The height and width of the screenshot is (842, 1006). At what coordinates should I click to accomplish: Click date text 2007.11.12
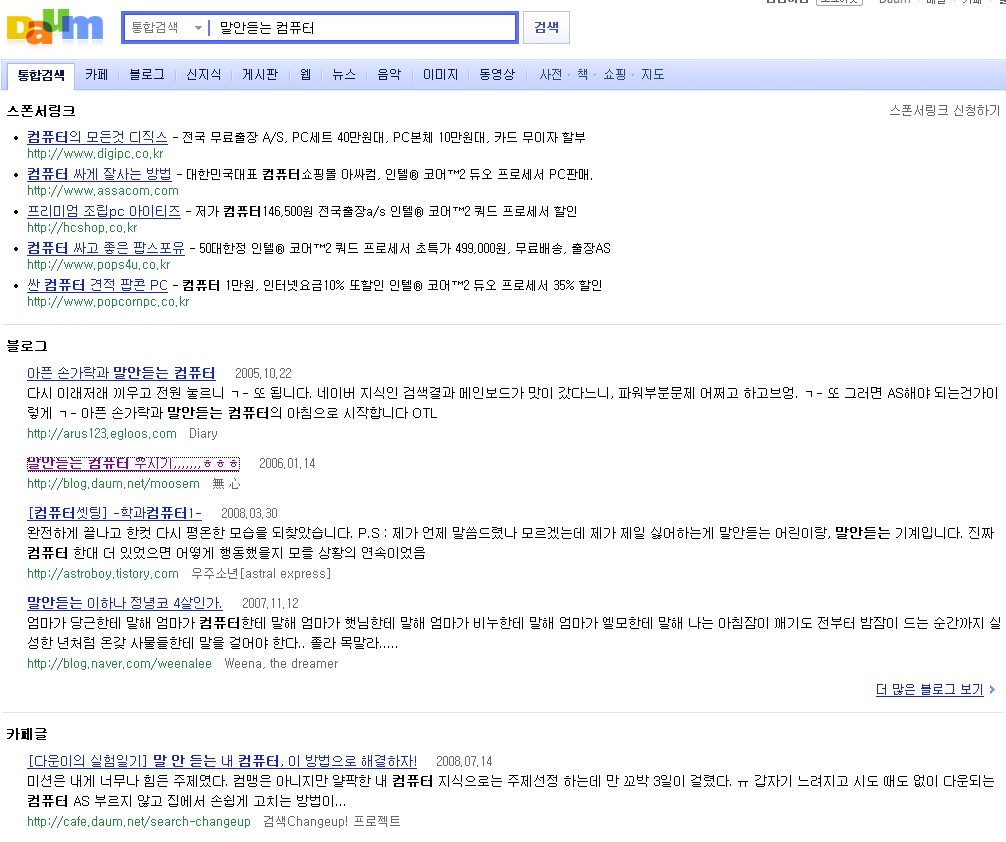tap(270, 603)
